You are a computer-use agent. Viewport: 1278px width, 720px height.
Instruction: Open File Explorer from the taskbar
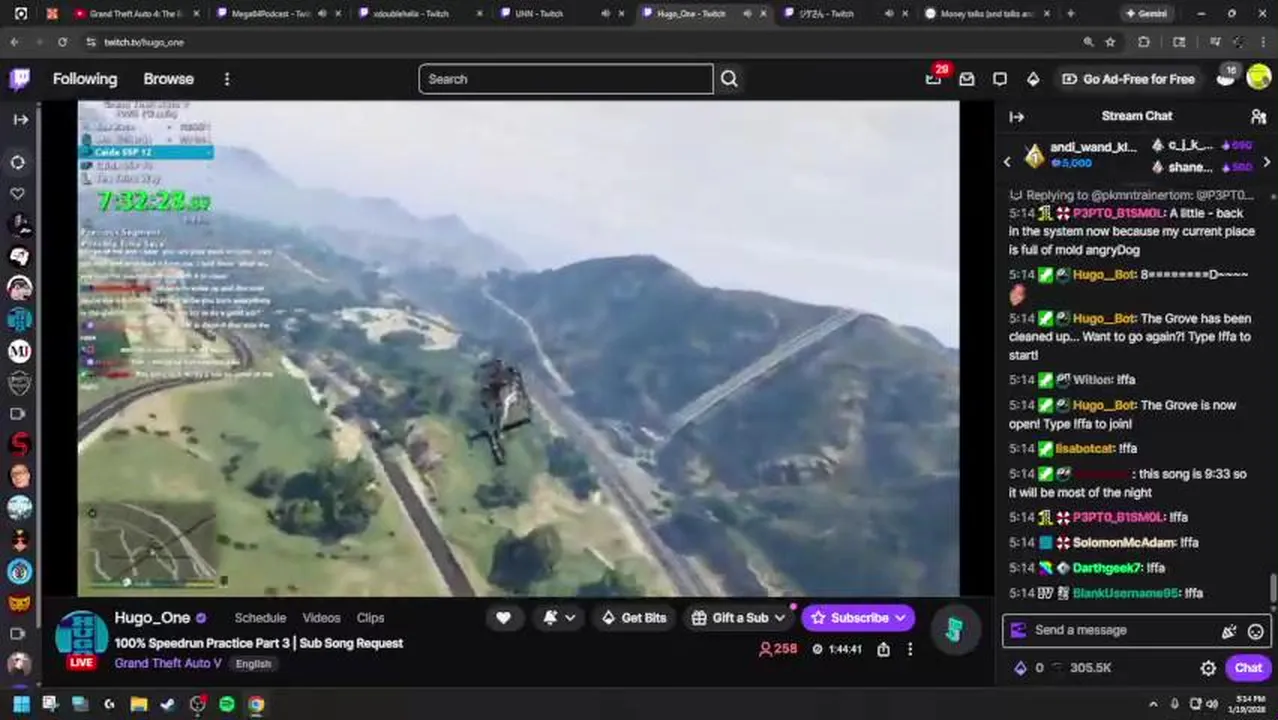coord(138,704)
